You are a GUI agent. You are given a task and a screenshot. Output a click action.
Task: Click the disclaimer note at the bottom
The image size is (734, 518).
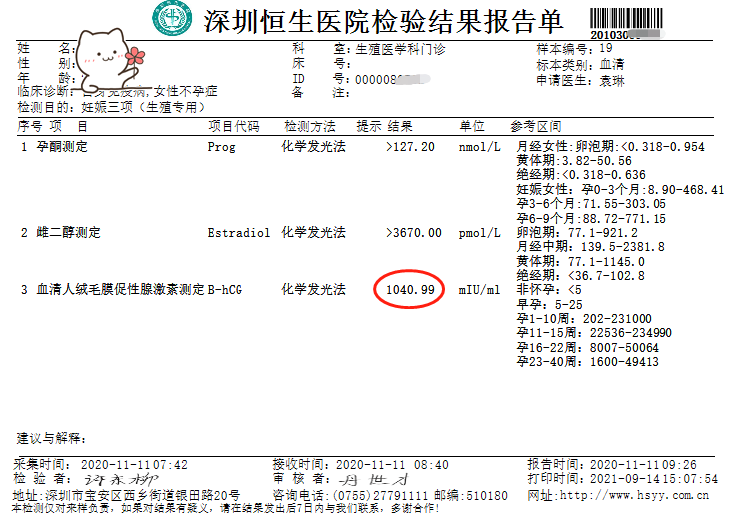tap(226, 508)
